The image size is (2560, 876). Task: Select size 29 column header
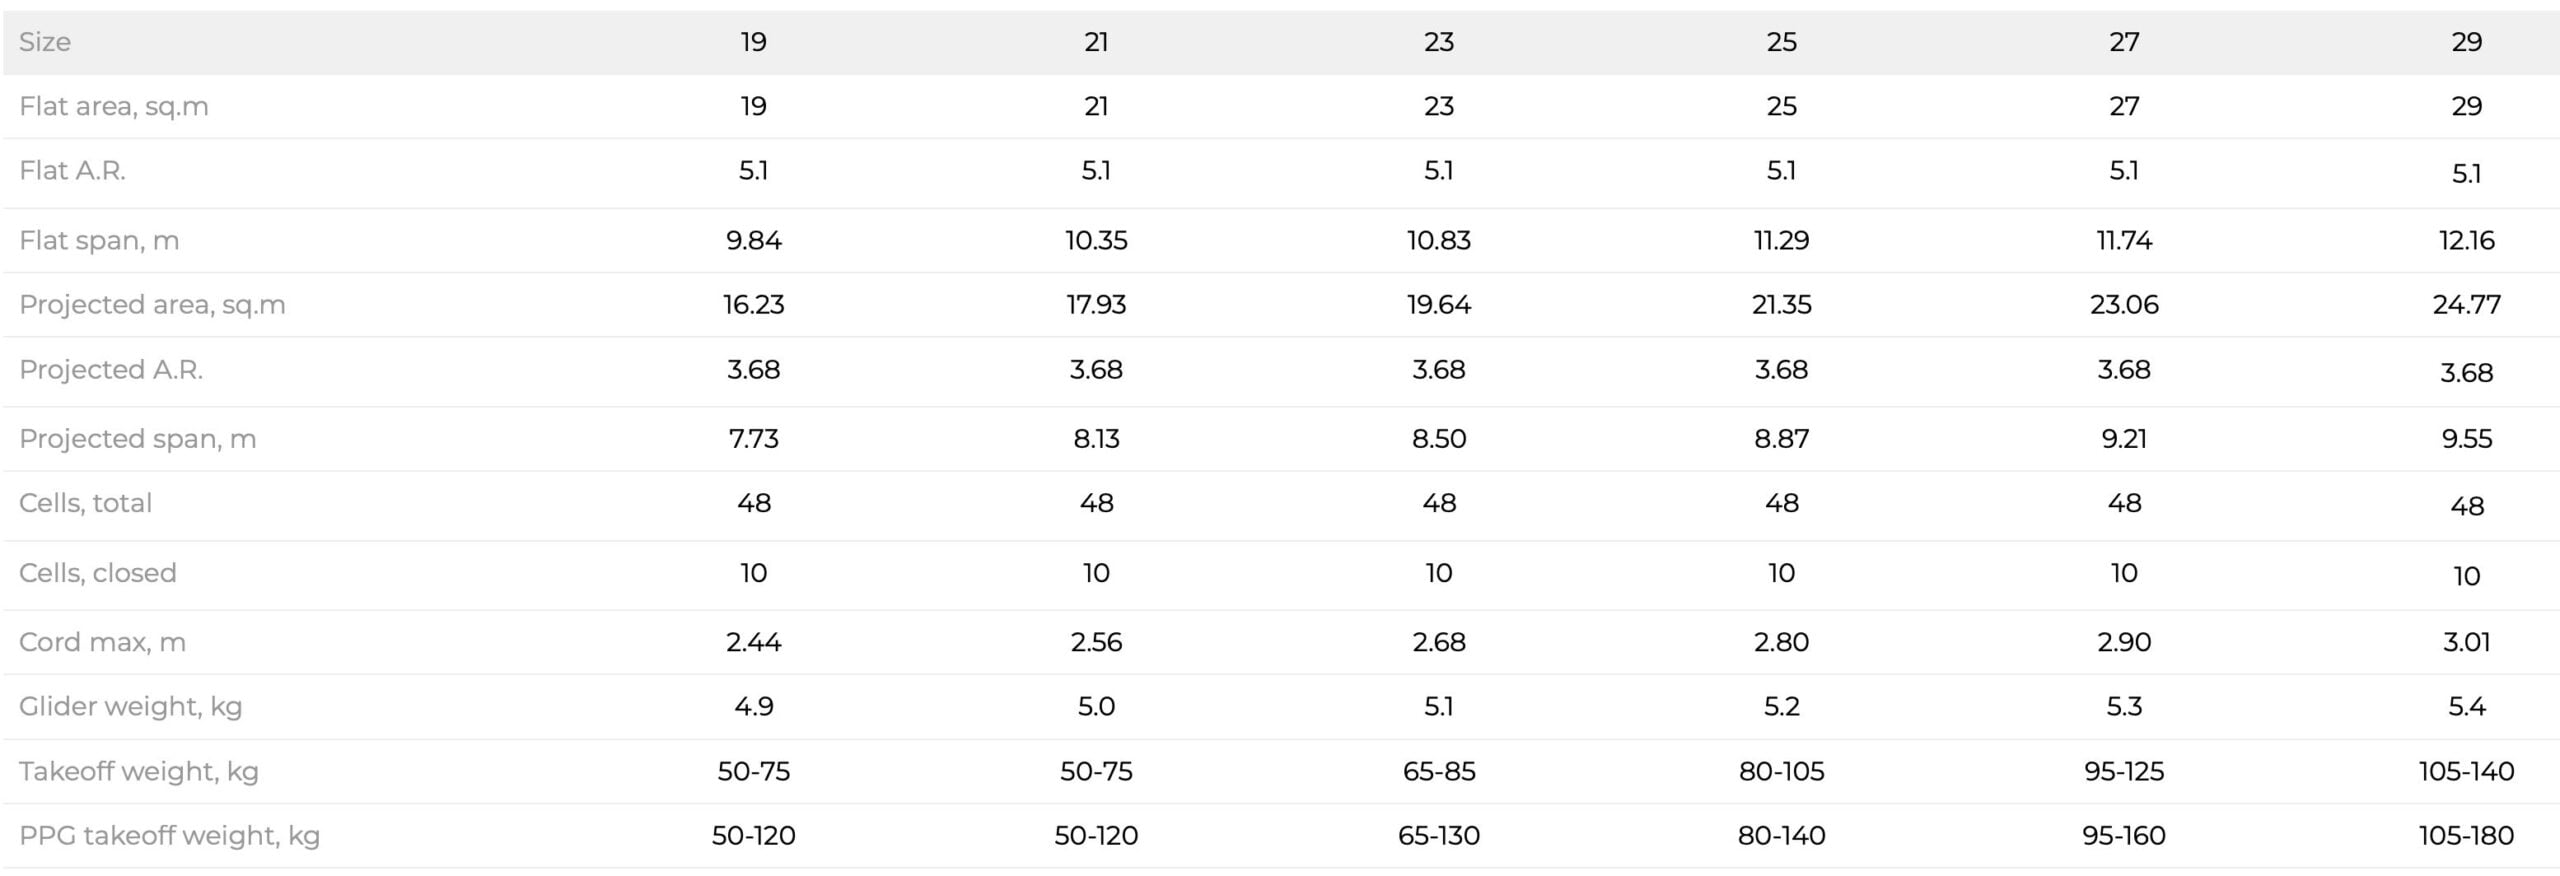[2466, 42]
